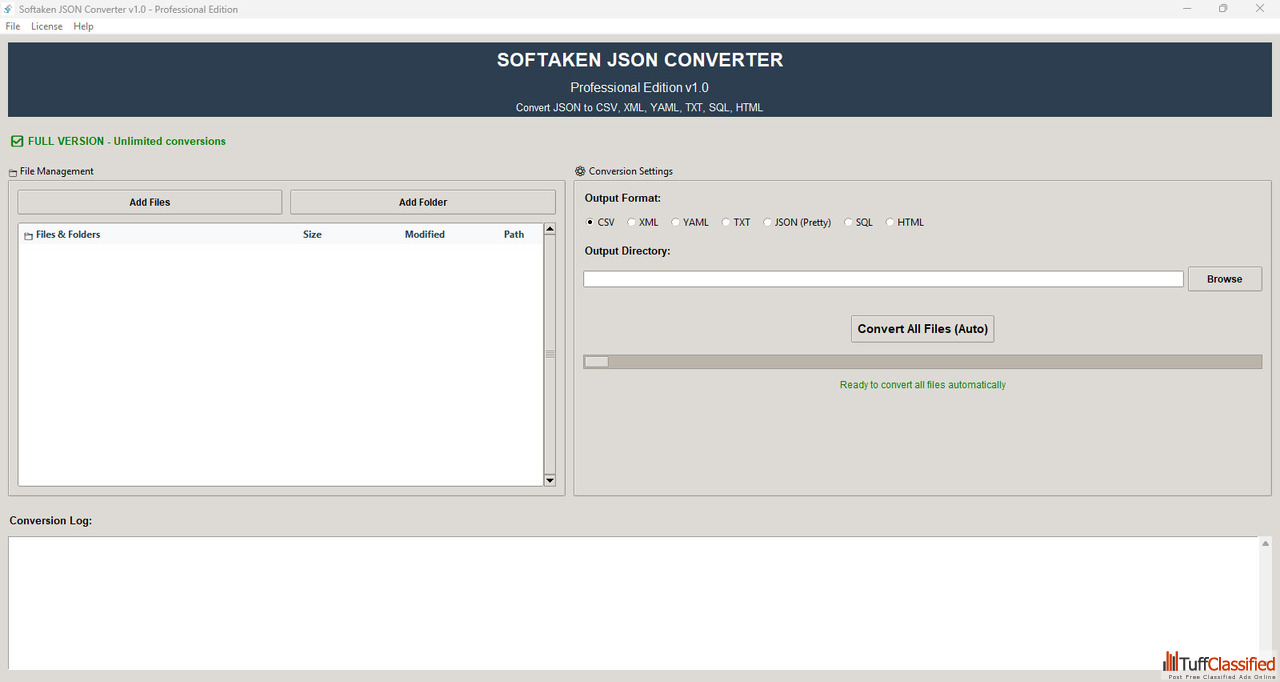
Task: Click the file list scroll-down arrow
Action: pos(549,480)
